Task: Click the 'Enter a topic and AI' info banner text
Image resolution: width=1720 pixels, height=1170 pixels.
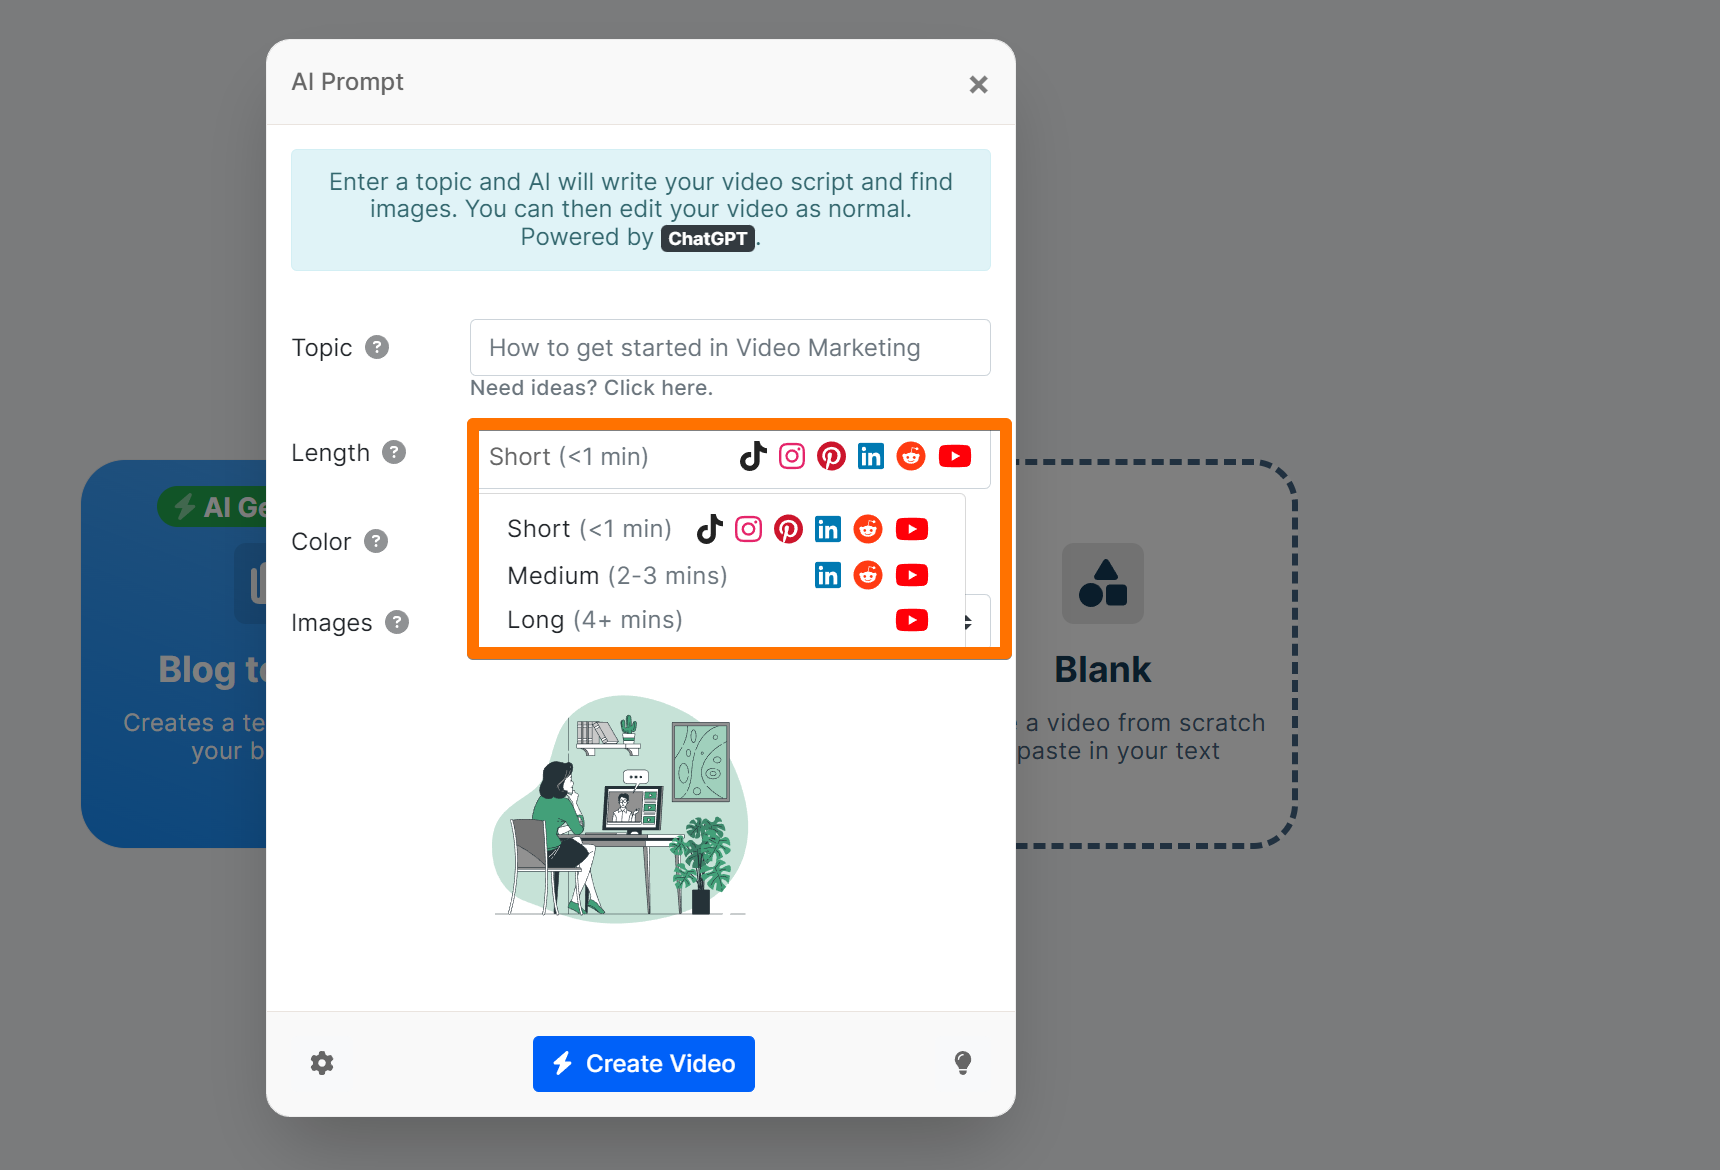Action: [641, 209]
